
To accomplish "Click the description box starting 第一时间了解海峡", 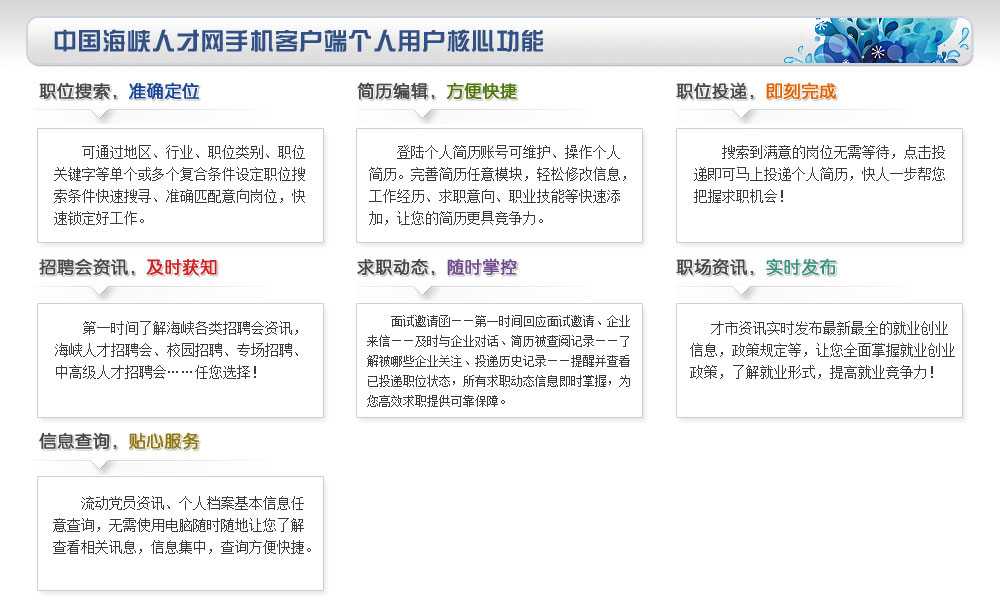I will 180,361.
